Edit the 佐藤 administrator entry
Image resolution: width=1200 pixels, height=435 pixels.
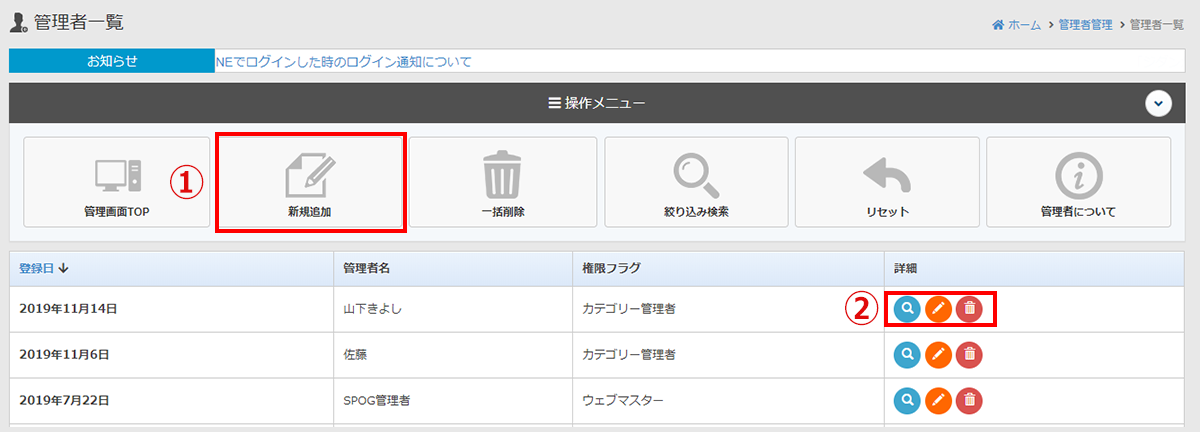[938, 354]
